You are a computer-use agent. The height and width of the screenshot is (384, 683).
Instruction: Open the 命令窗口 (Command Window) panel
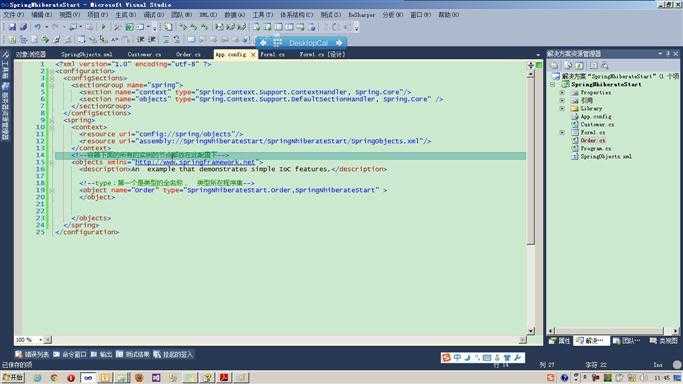pyautogui.click(x=70, y=355)
